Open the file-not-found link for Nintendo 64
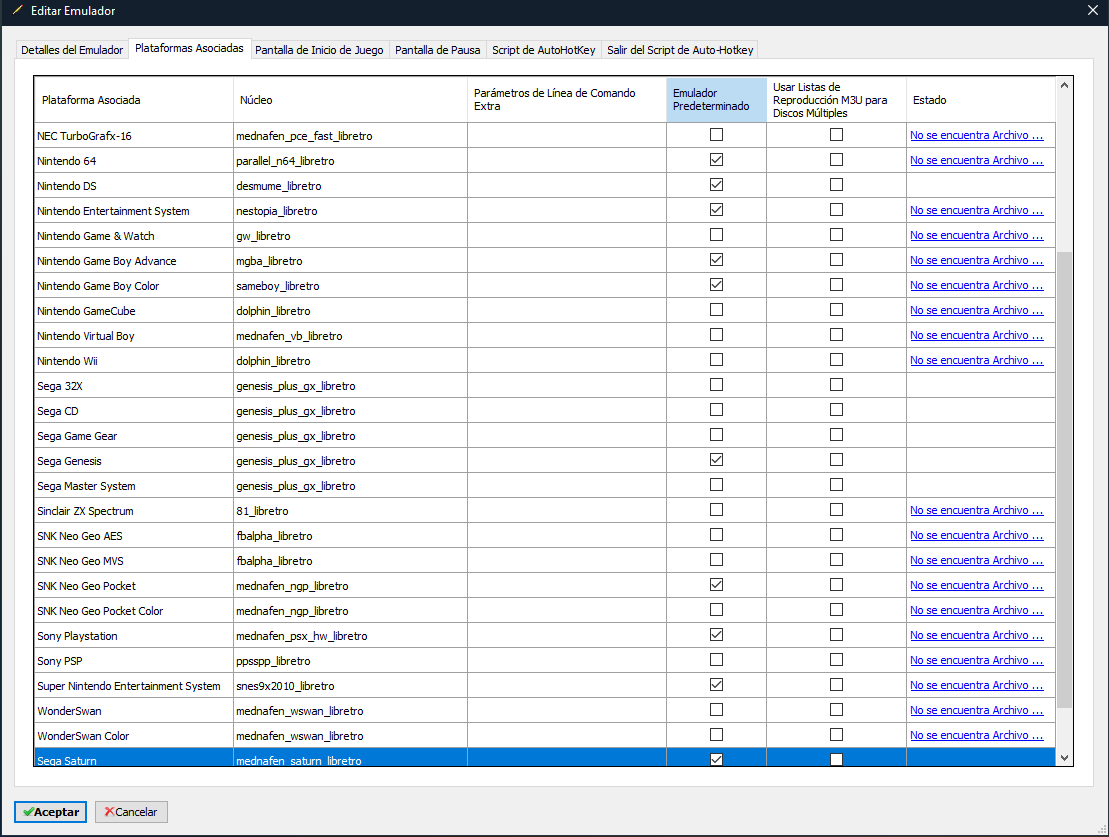 point(977,160)
